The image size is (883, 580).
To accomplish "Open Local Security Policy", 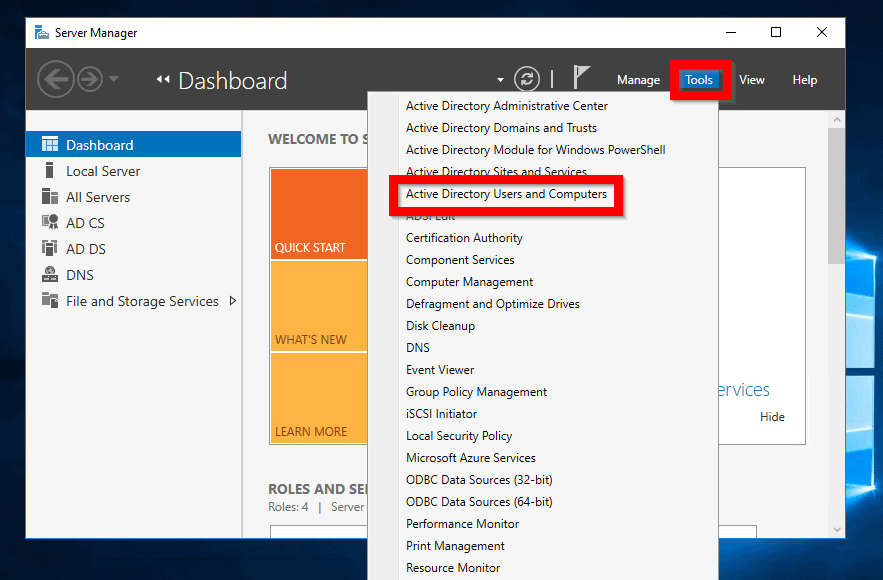I will point(459,435).
